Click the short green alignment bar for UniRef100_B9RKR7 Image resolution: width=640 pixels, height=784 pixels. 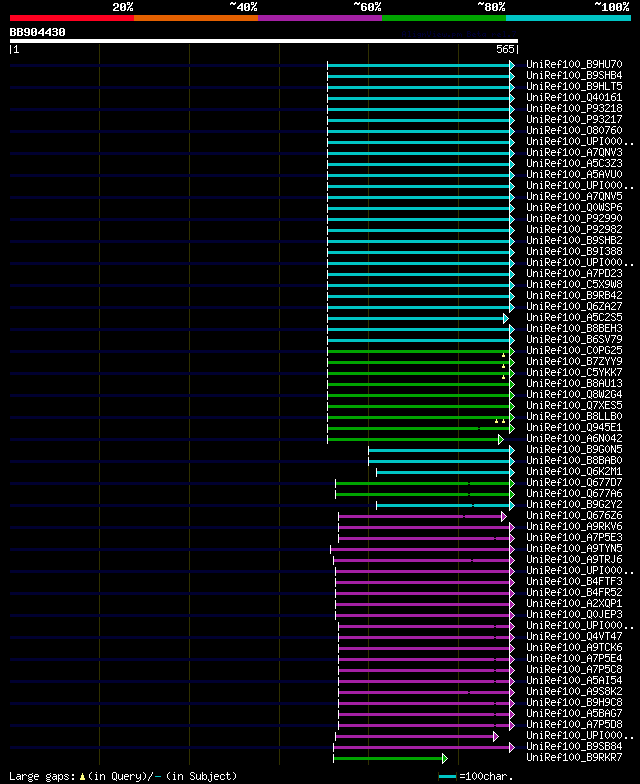(390, 758)
